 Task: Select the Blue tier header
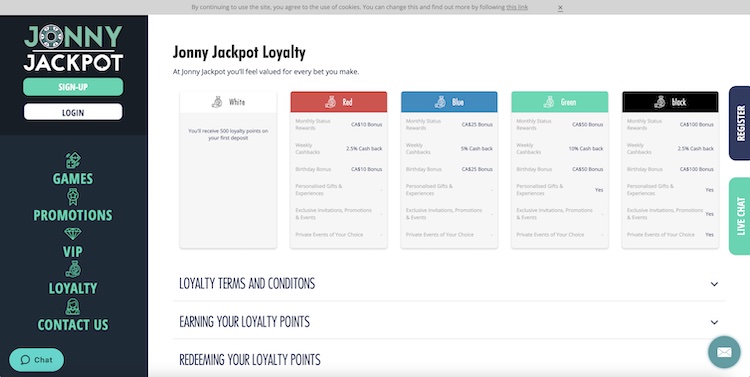(x=449, y=102)
